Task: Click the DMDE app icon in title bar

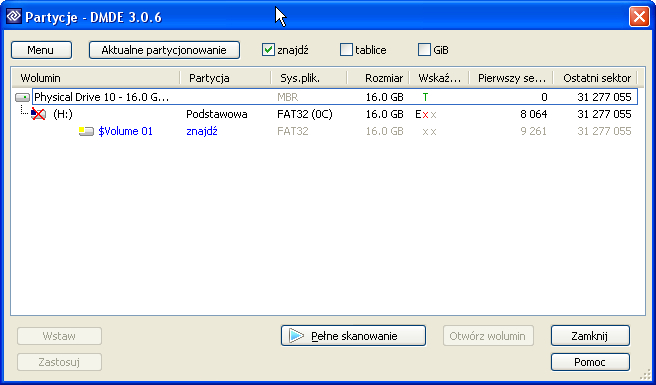Action: coord(13,16)
